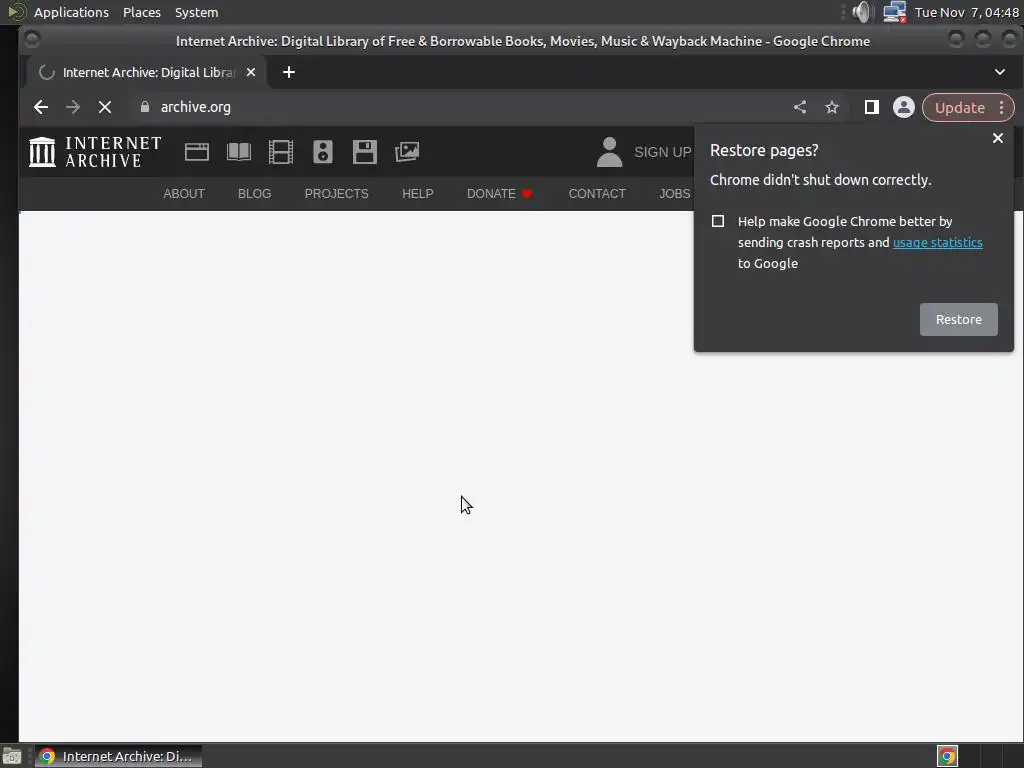Open the Texts book icon
Screen dimensions: 1024x768
pyautogui.click(x=239, y=152)
